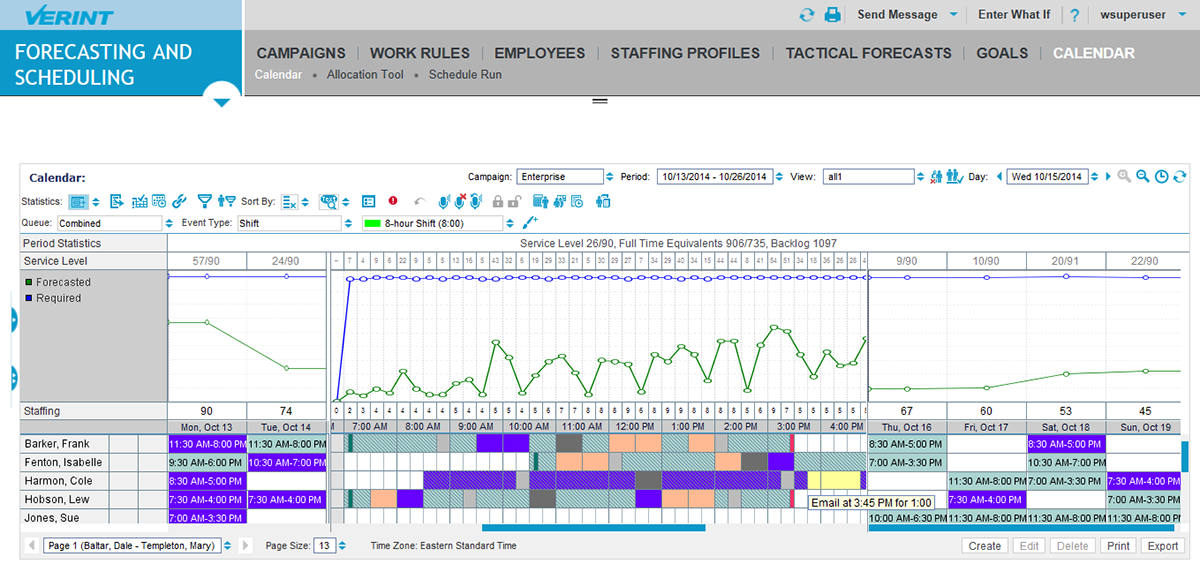The height and width of the screenshot is (564, 1200).
Task: Switch to the Staffing Profiles tab
Action: (x=686, y=53)
